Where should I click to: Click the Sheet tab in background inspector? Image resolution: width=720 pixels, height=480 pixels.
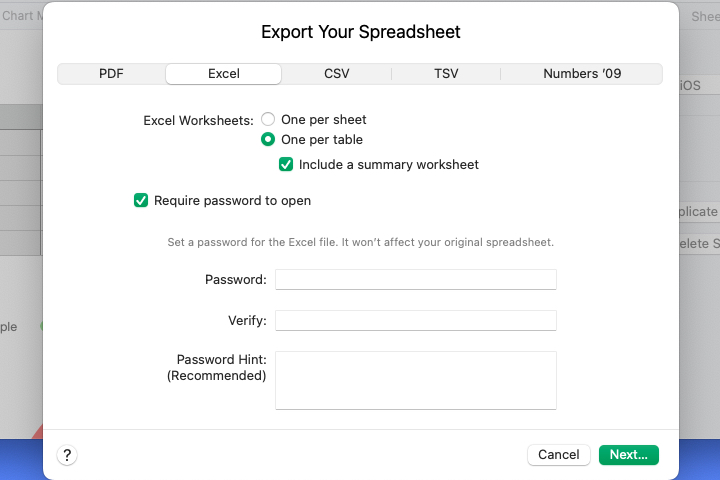coord(704,17)
